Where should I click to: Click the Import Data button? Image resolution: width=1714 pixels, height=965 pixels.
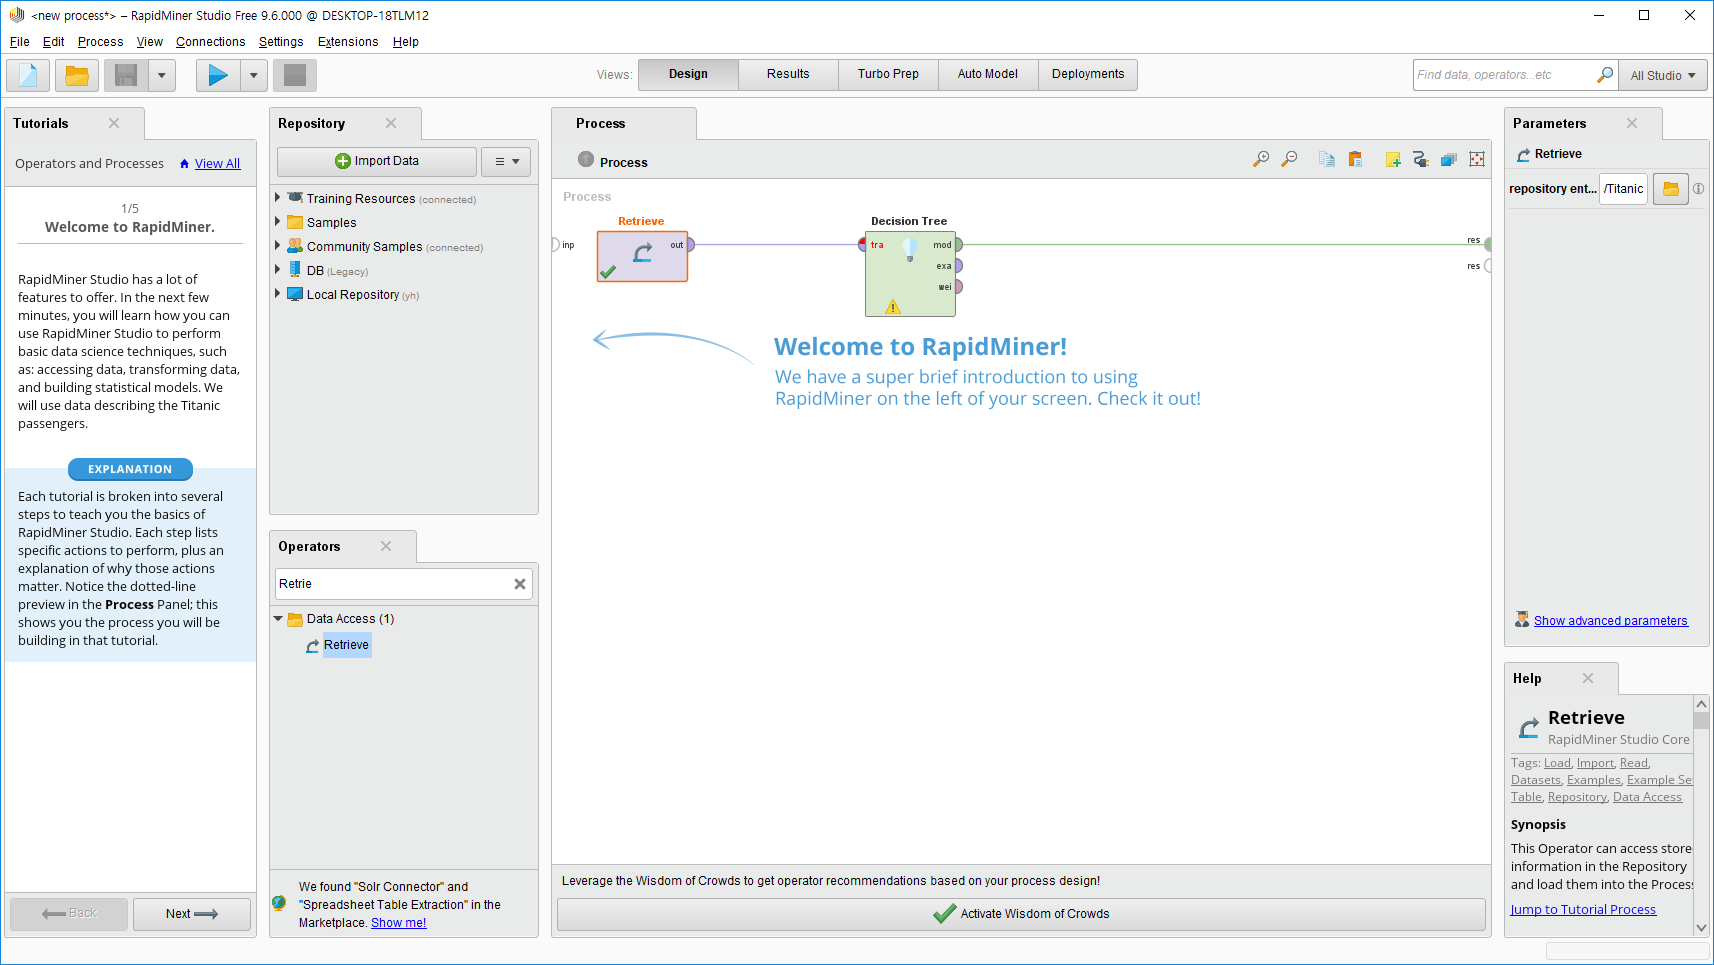[x=377, y=161]
